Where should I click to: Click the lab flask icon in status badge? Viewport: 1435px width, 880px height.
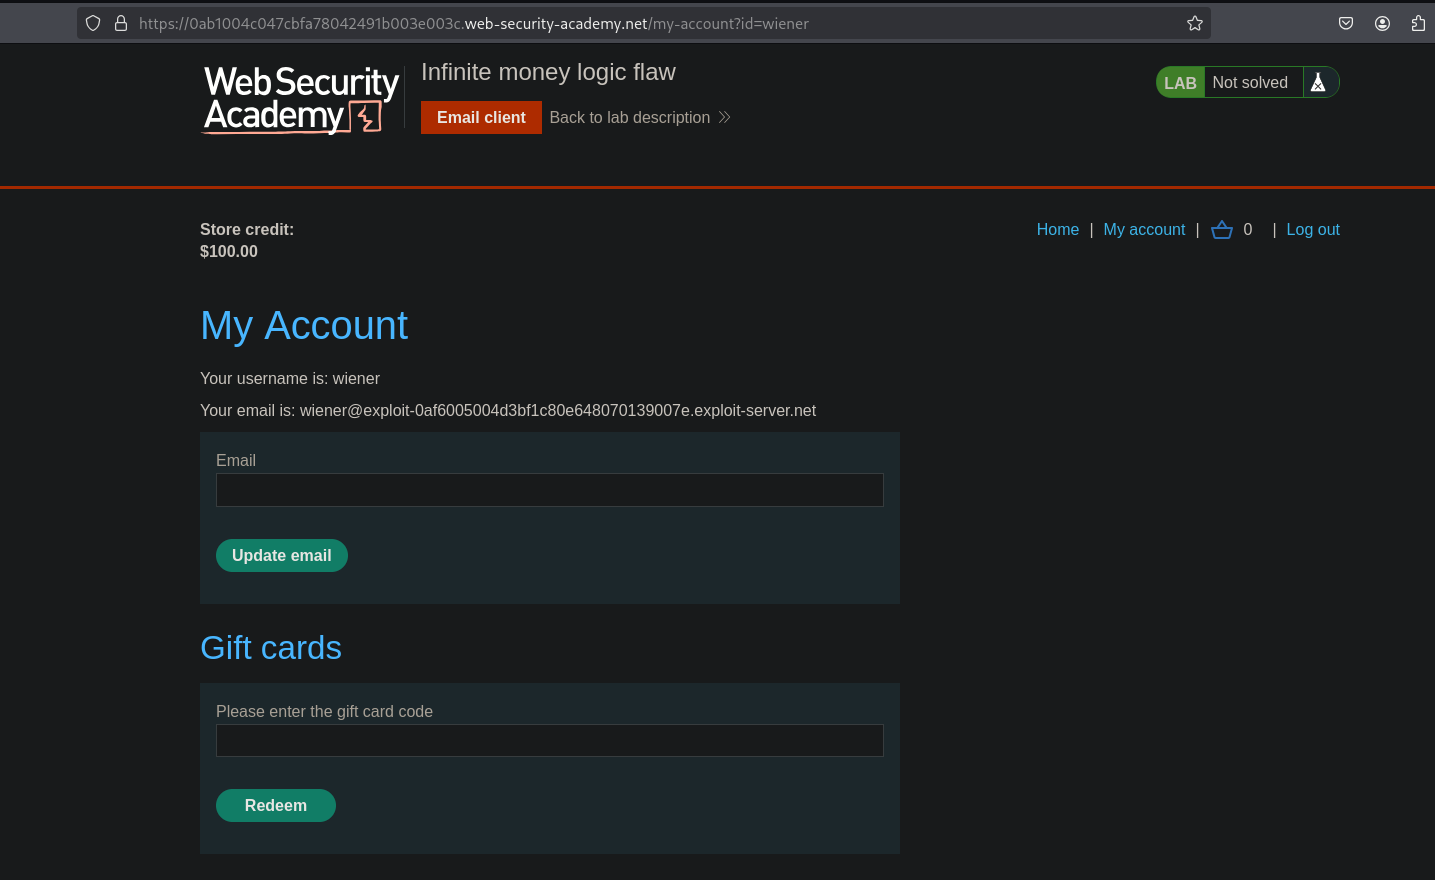click(x=1318, y=83)
